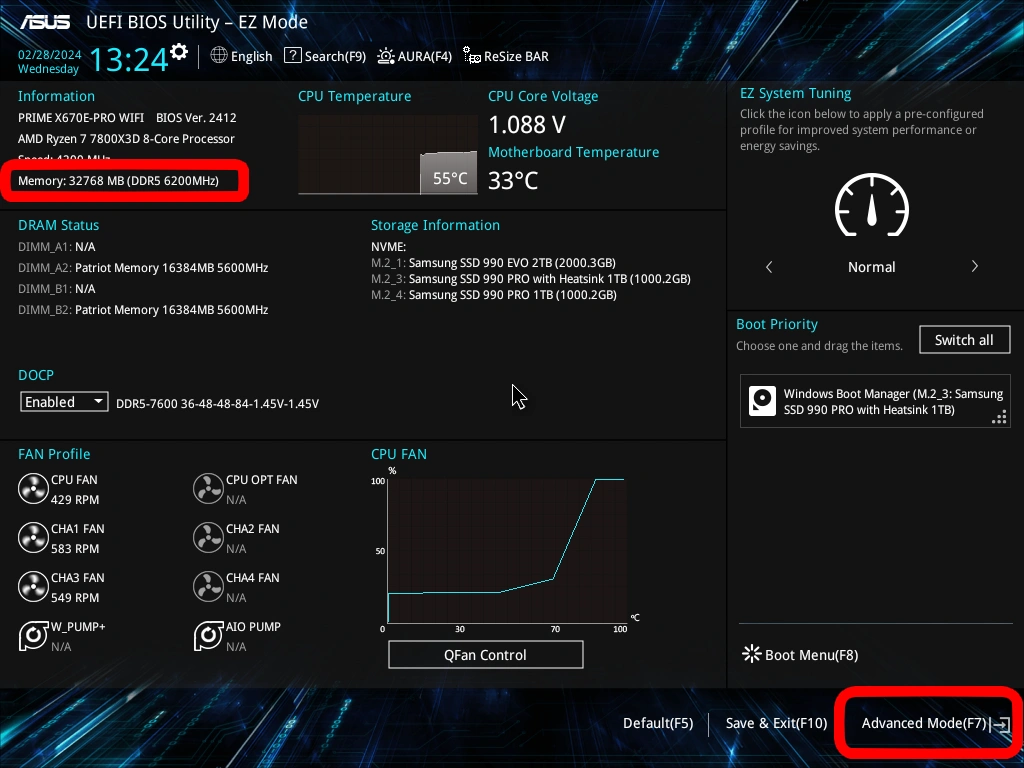This screenshot has width=1024, height=768.
Task: Select the CPU OPT FAN icon
Action: coord(208,488)
